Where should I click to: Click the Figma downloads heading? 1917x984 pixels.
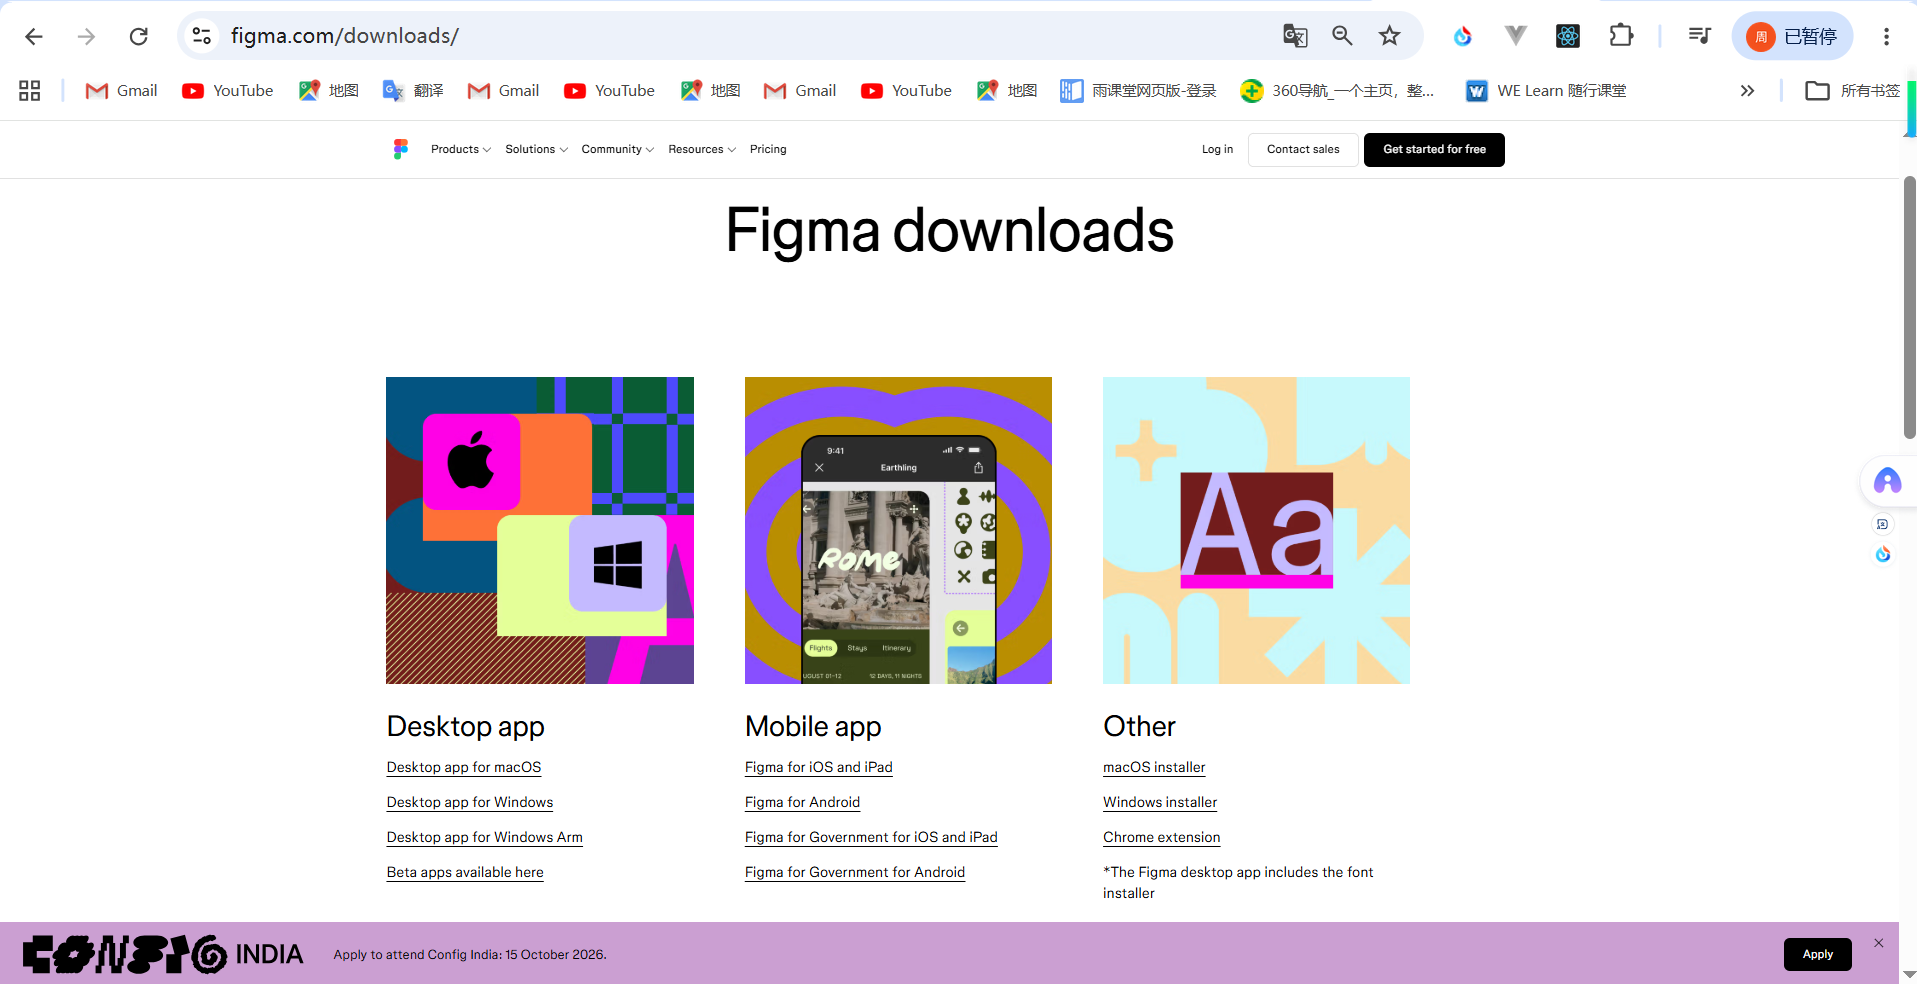pyautogui.click(x=949, y=231)
